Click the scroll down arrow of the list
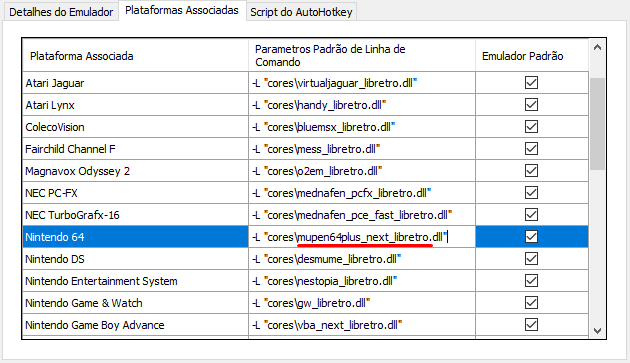This screenshot has width=630, height=363. coord(597,331)
